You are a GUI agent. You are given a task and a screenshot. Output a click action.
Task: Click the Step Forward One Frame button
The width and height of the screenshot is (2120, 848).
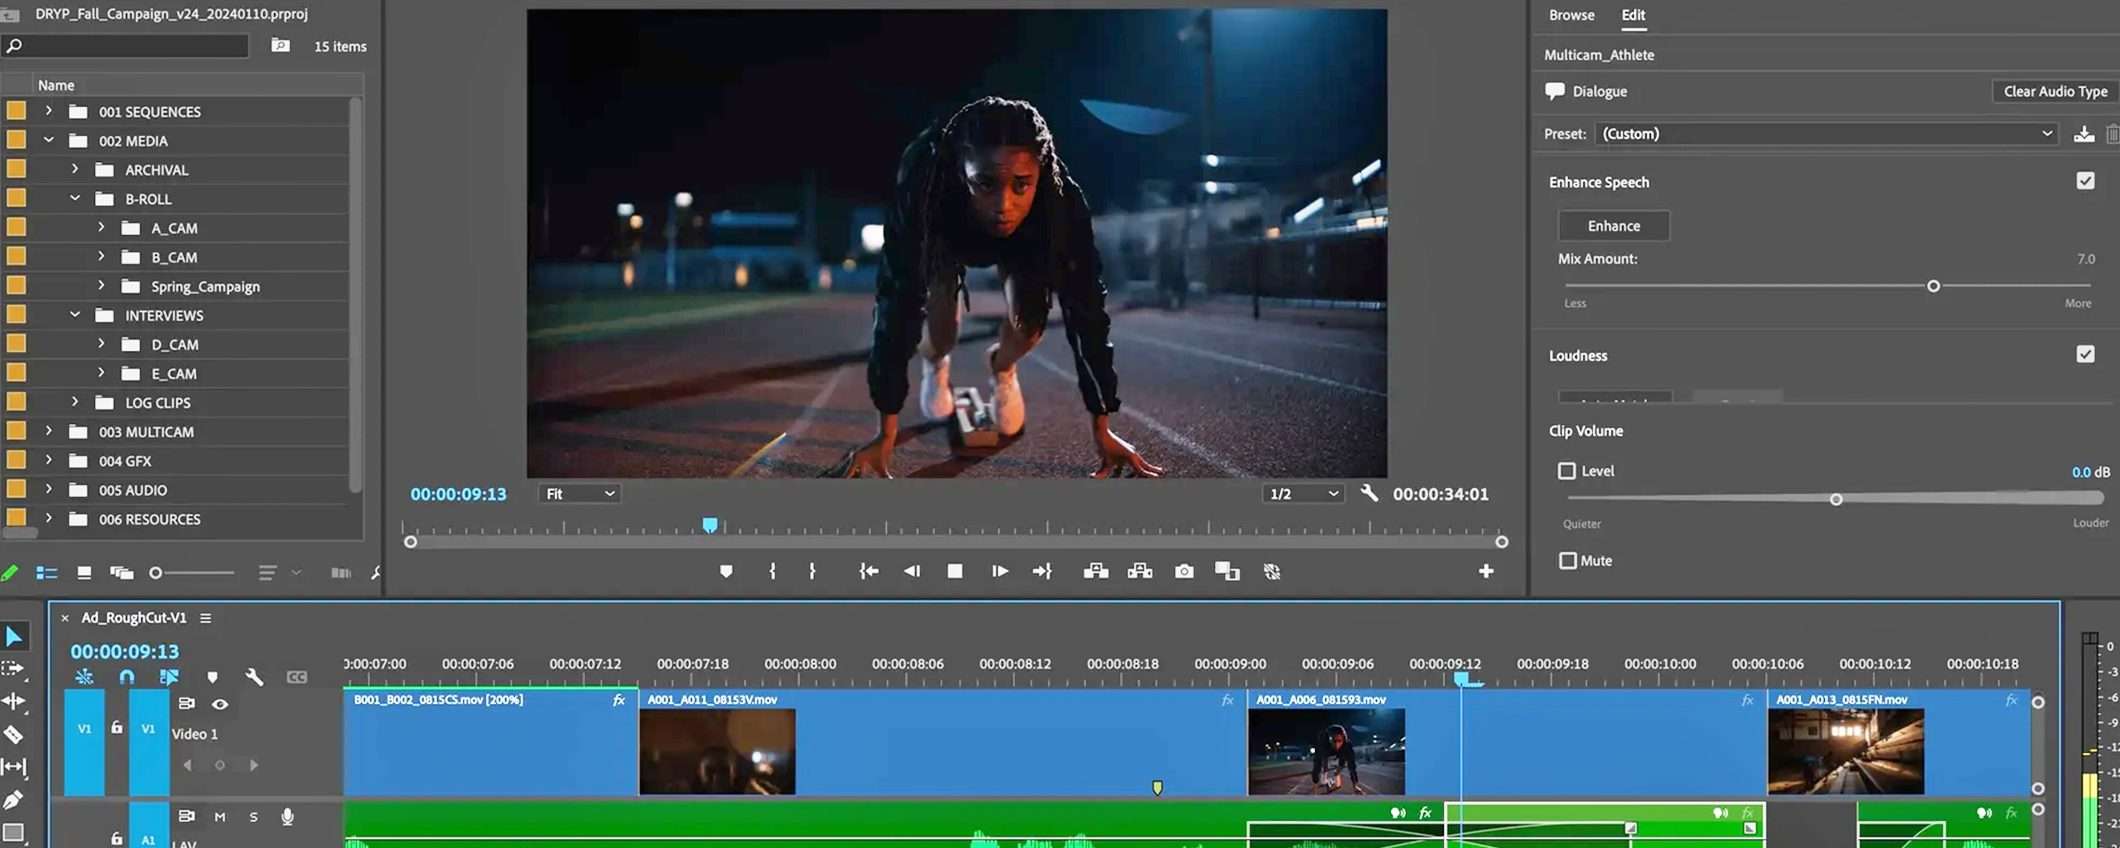pyautogui.click(x=999, y=571)
